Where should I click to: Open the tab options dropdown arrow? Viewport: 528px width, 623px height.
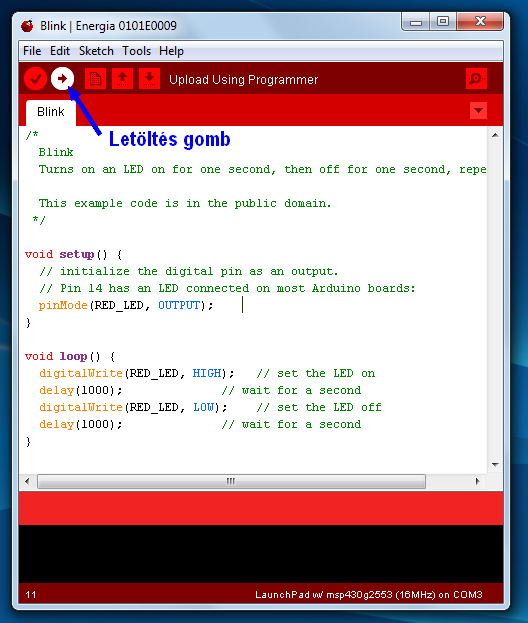pos(478,110)
